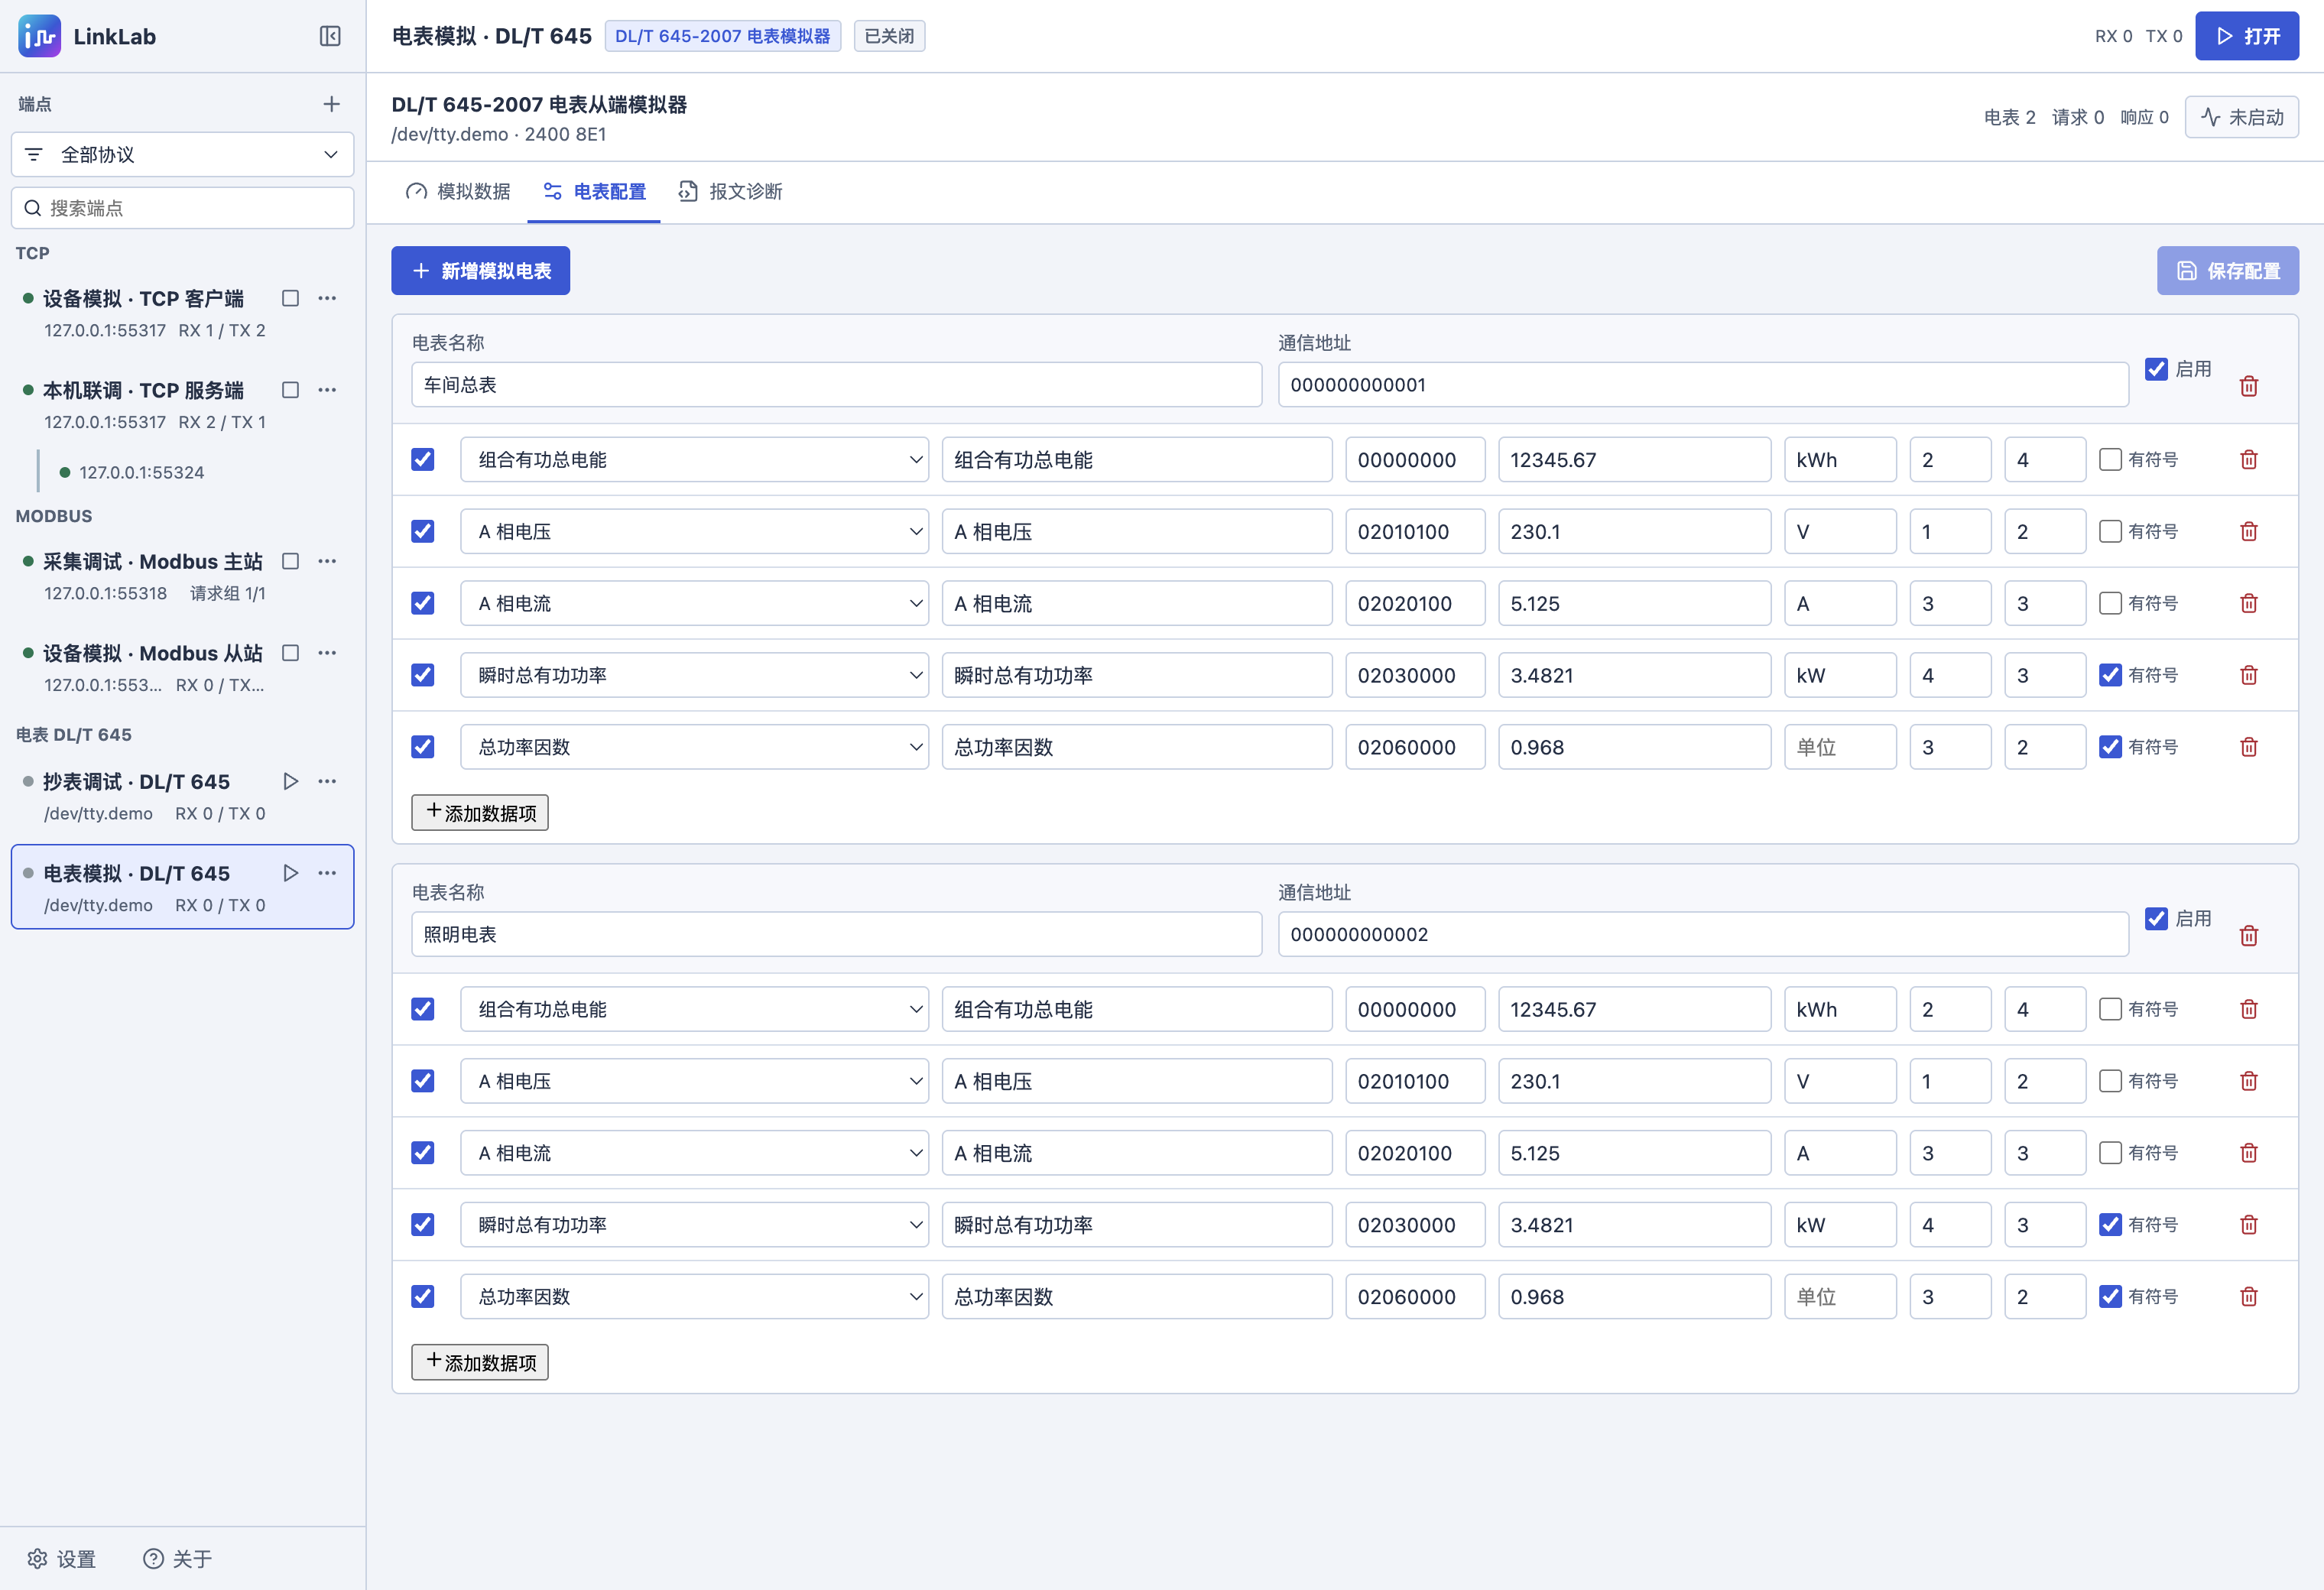
Task: Open 设置 at the sidebar bottom
Action: coord(62,1558)
